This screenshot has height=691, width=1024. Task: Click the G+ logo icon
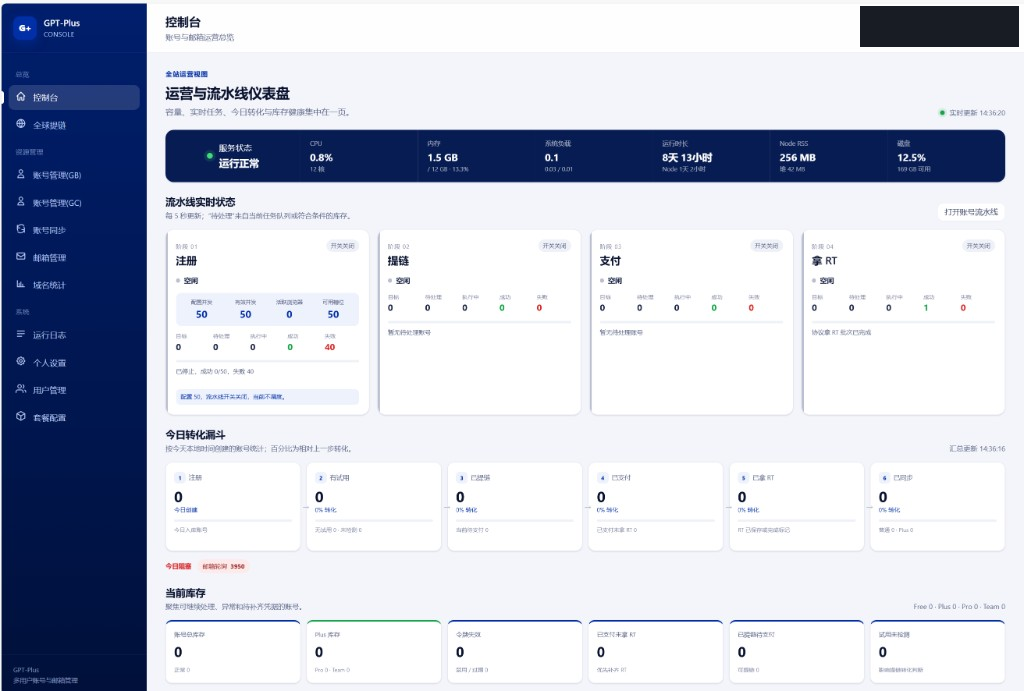click(x=25, y=28)
